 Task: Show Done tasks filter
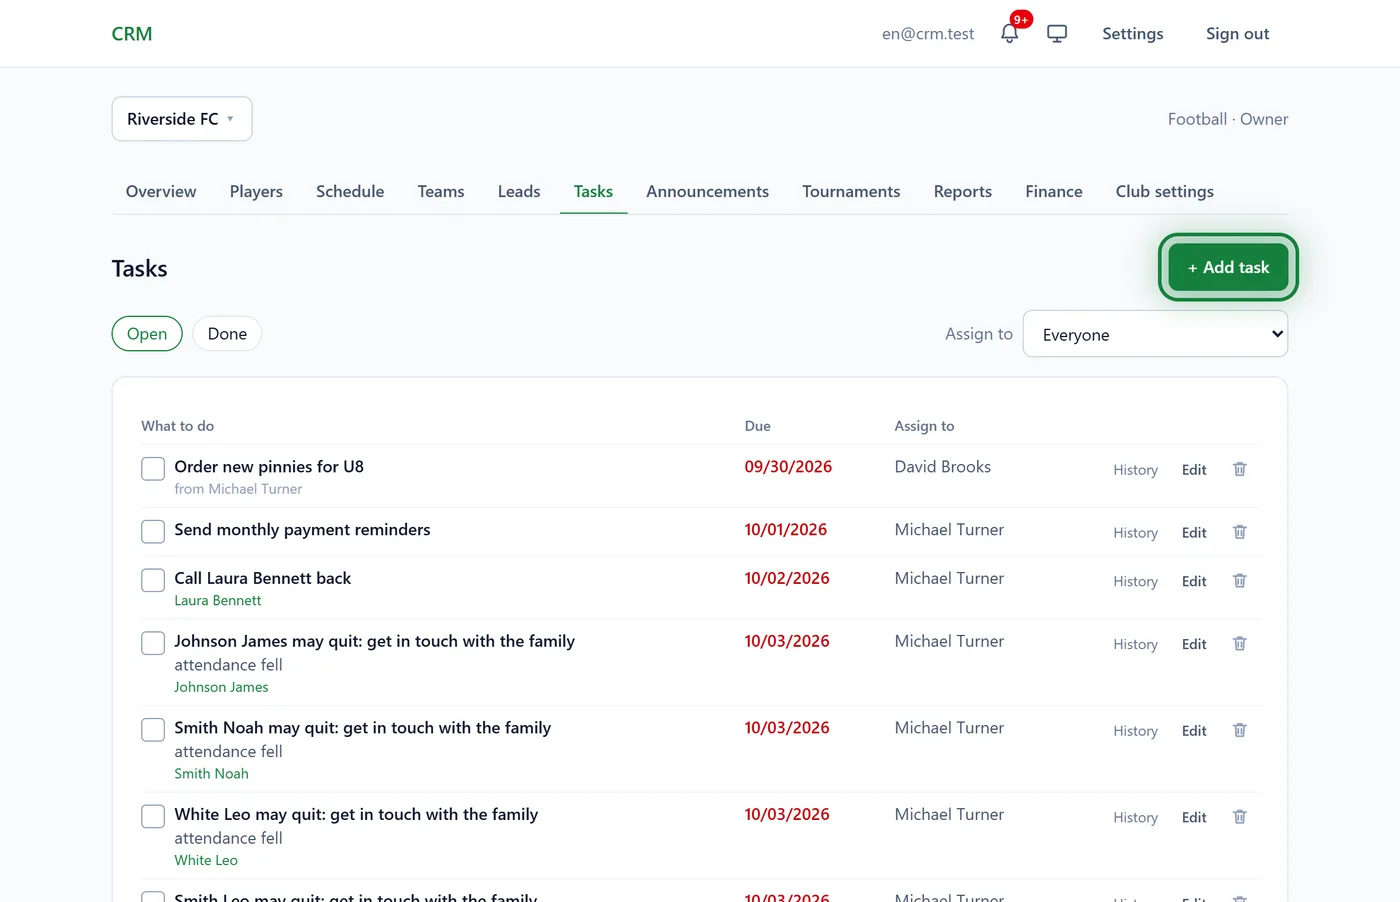pos(227,334)
